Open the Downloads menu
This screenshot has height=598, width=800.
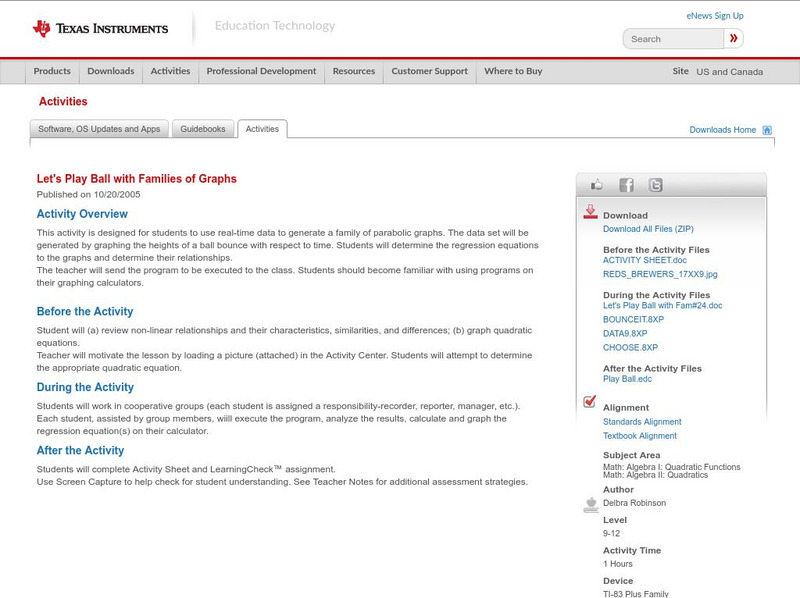[111, 71]
